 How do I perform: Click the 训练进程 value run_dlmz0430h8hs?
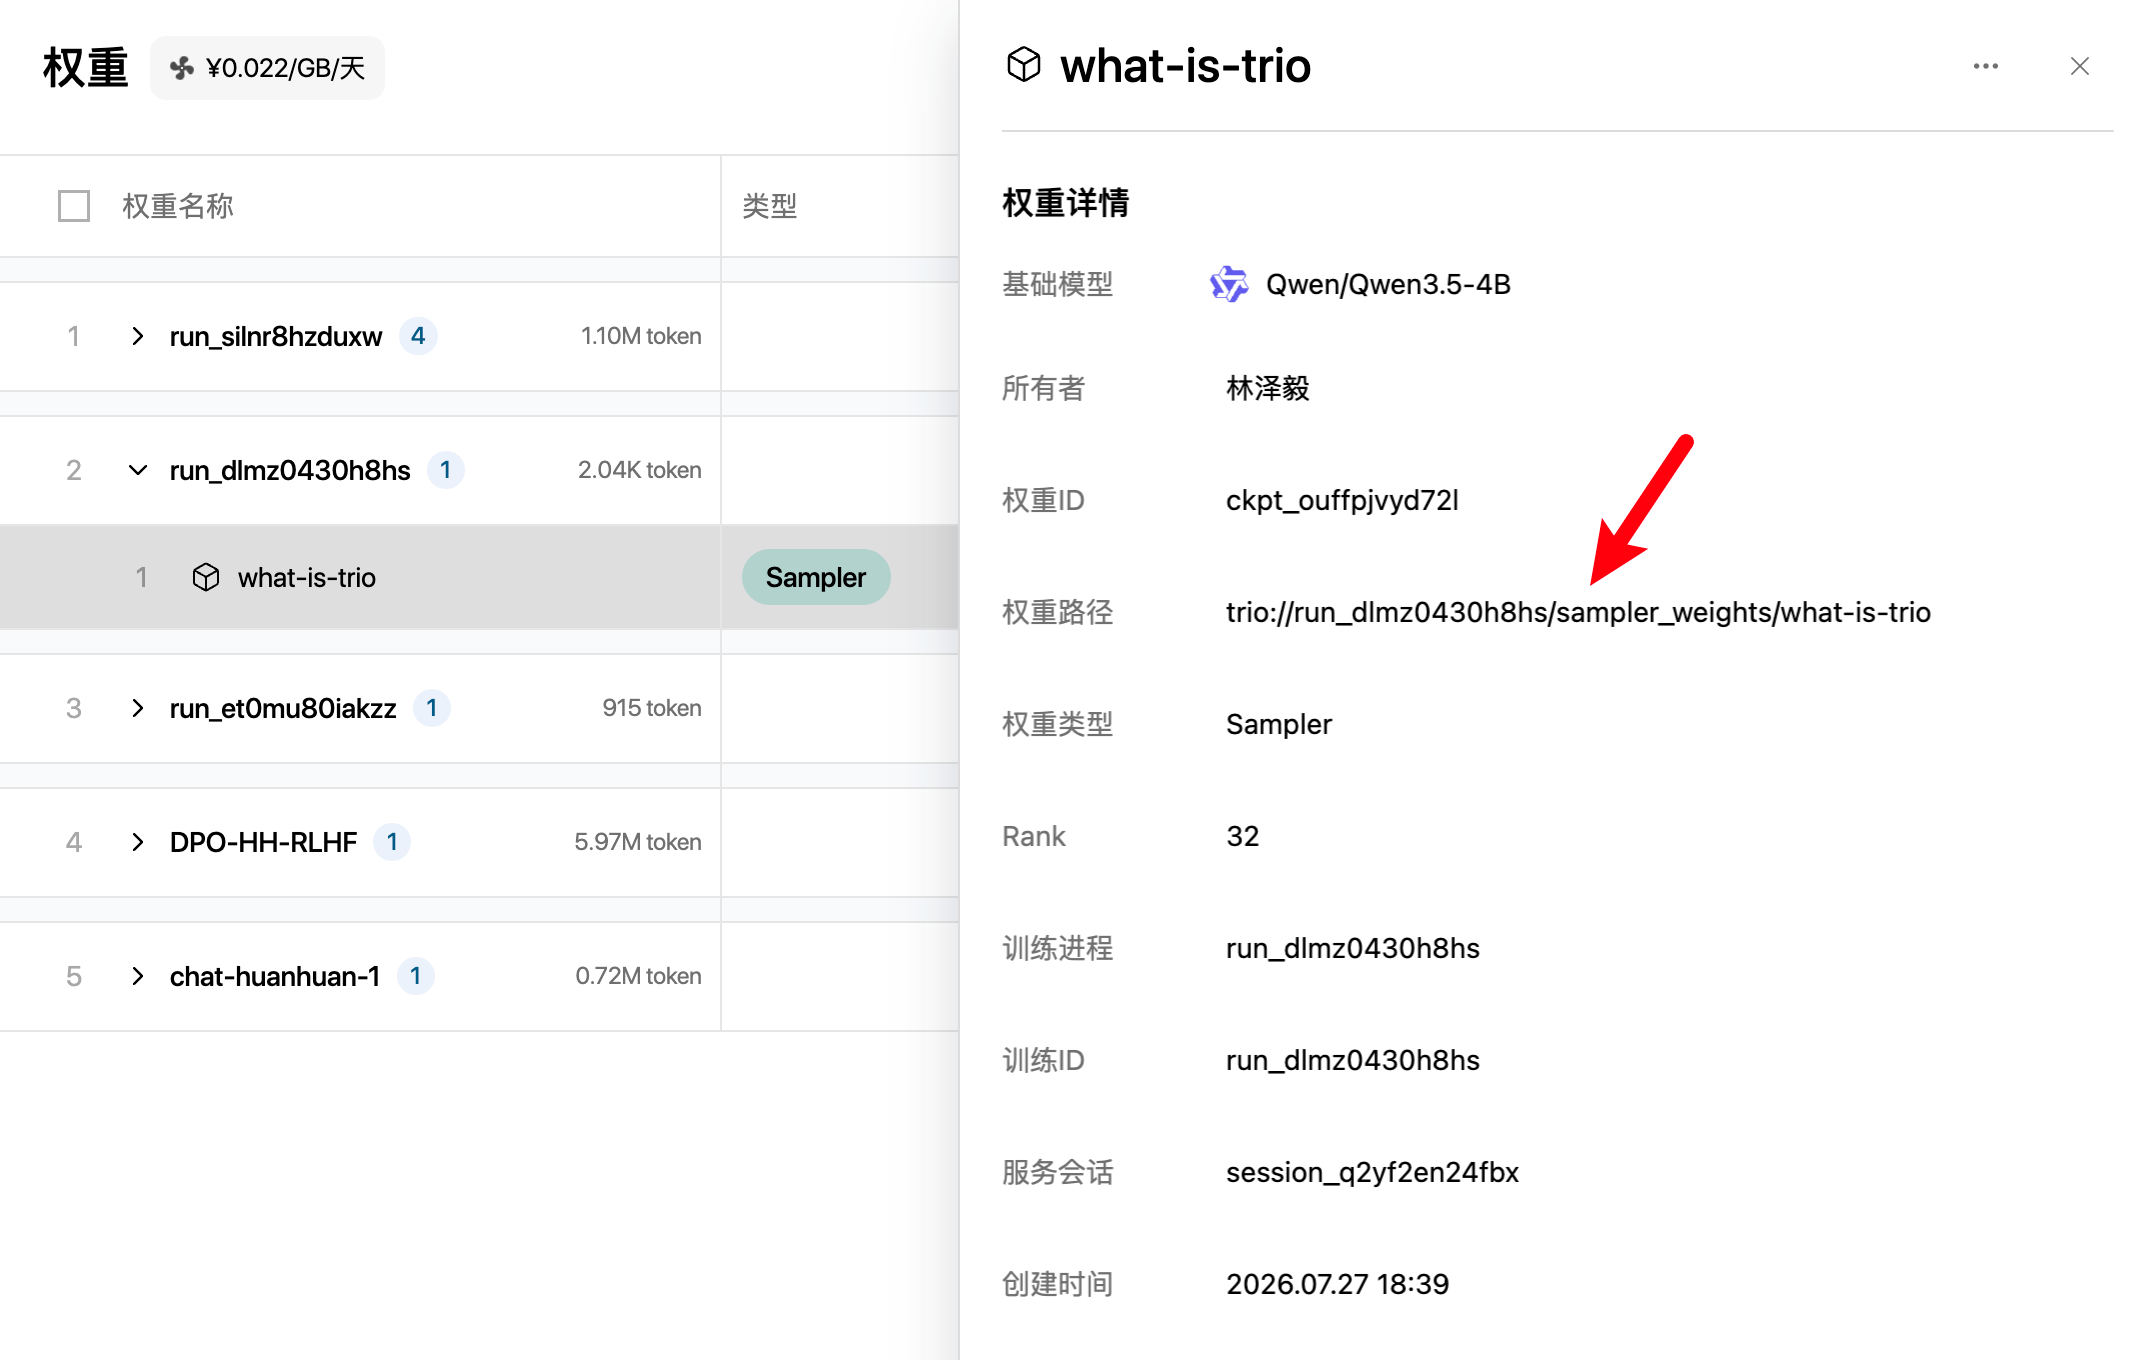coord(1353,948)
